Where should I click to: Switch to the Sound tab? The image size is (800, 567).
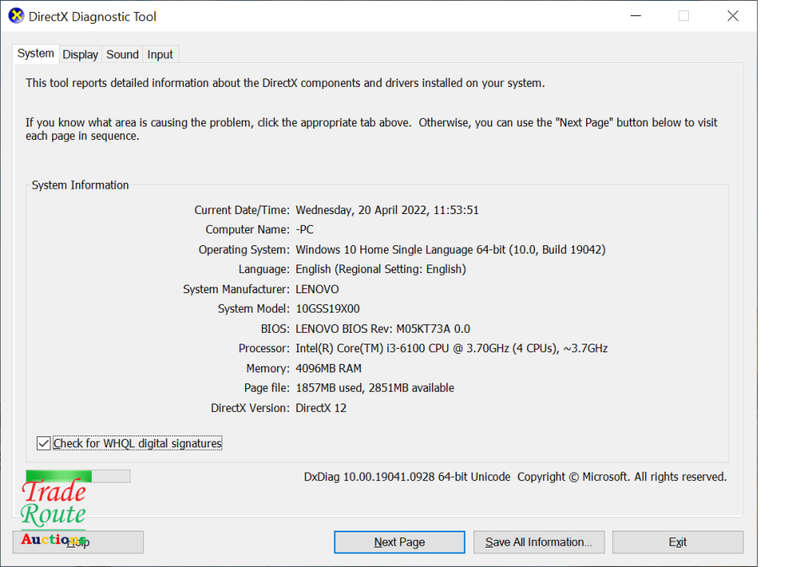122,55
